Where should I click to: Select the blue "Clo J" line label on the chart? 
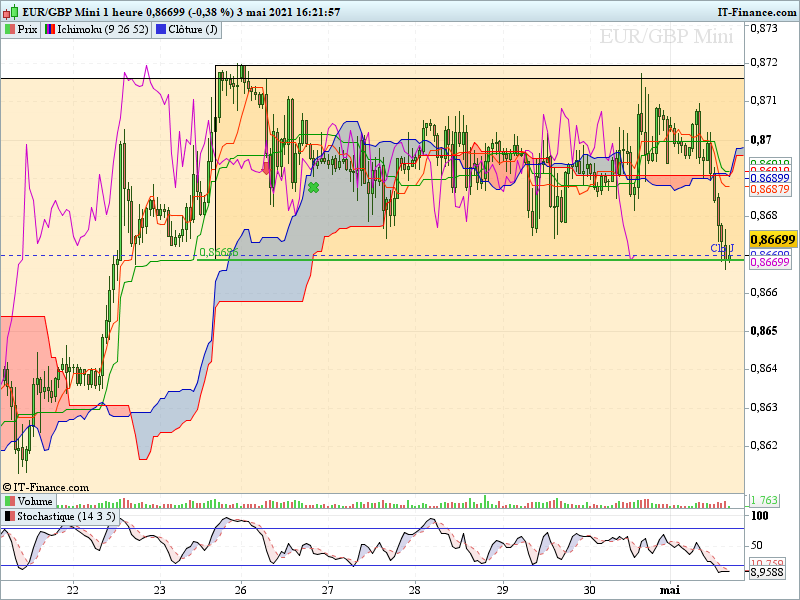coord(722,247)
